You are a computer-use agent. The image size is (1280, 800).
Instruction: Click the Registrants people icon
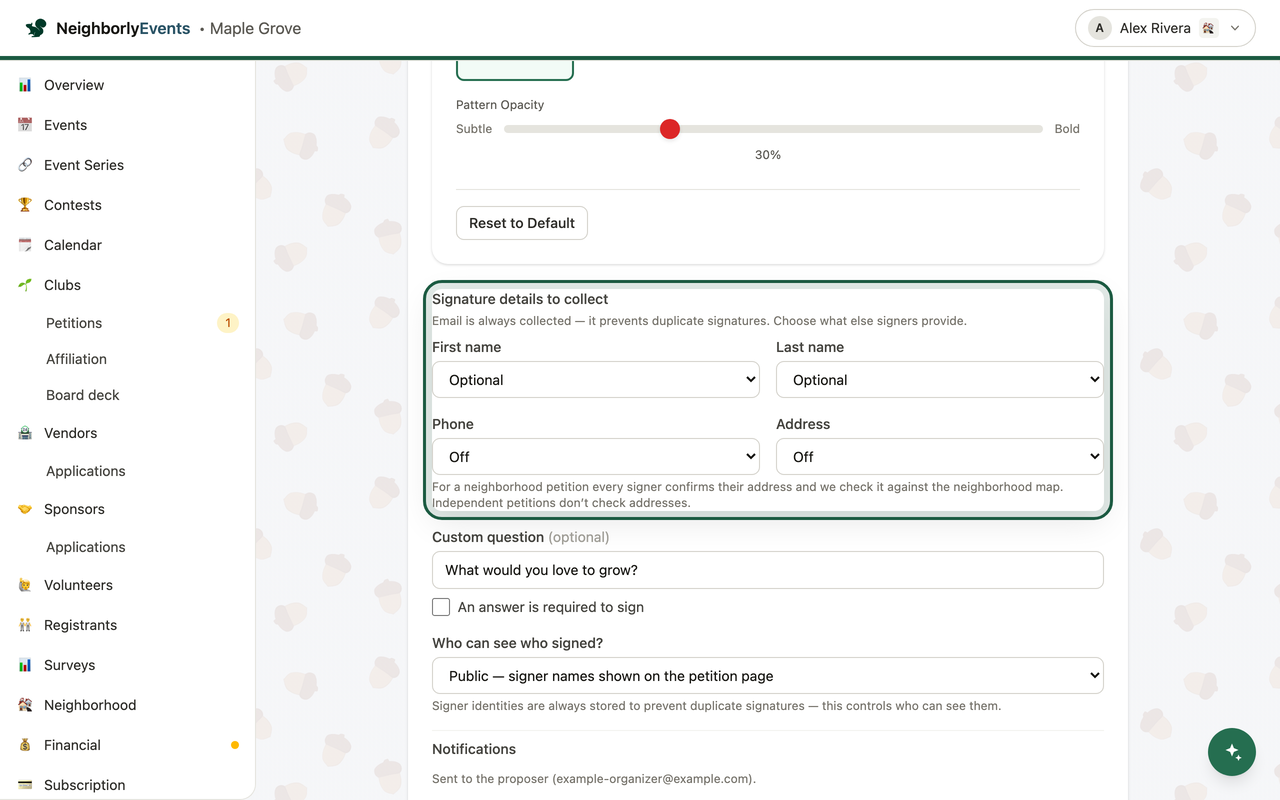click(x=25, y=625)
